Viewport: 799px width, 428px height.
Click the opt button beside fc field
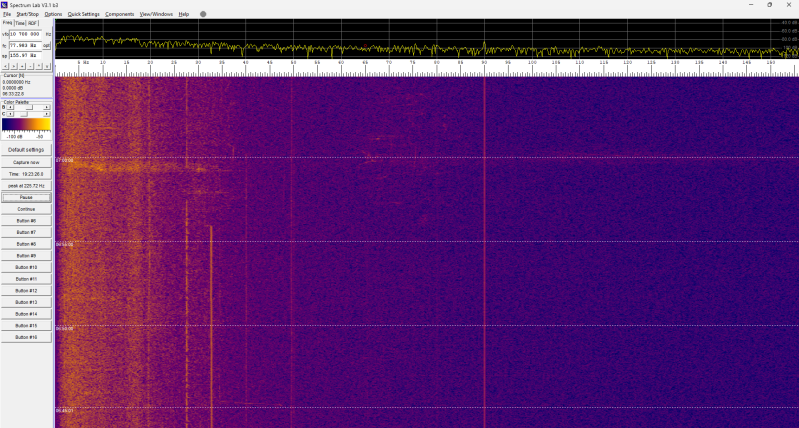pos(46,45)
